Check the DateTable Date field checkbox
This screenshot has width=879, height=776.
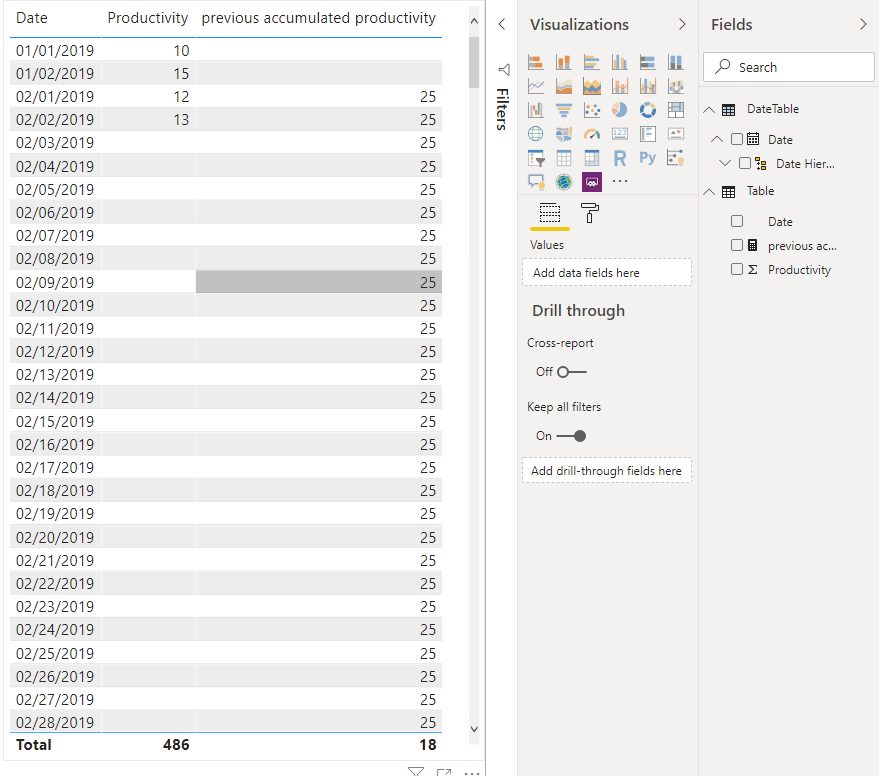(737, 139)
